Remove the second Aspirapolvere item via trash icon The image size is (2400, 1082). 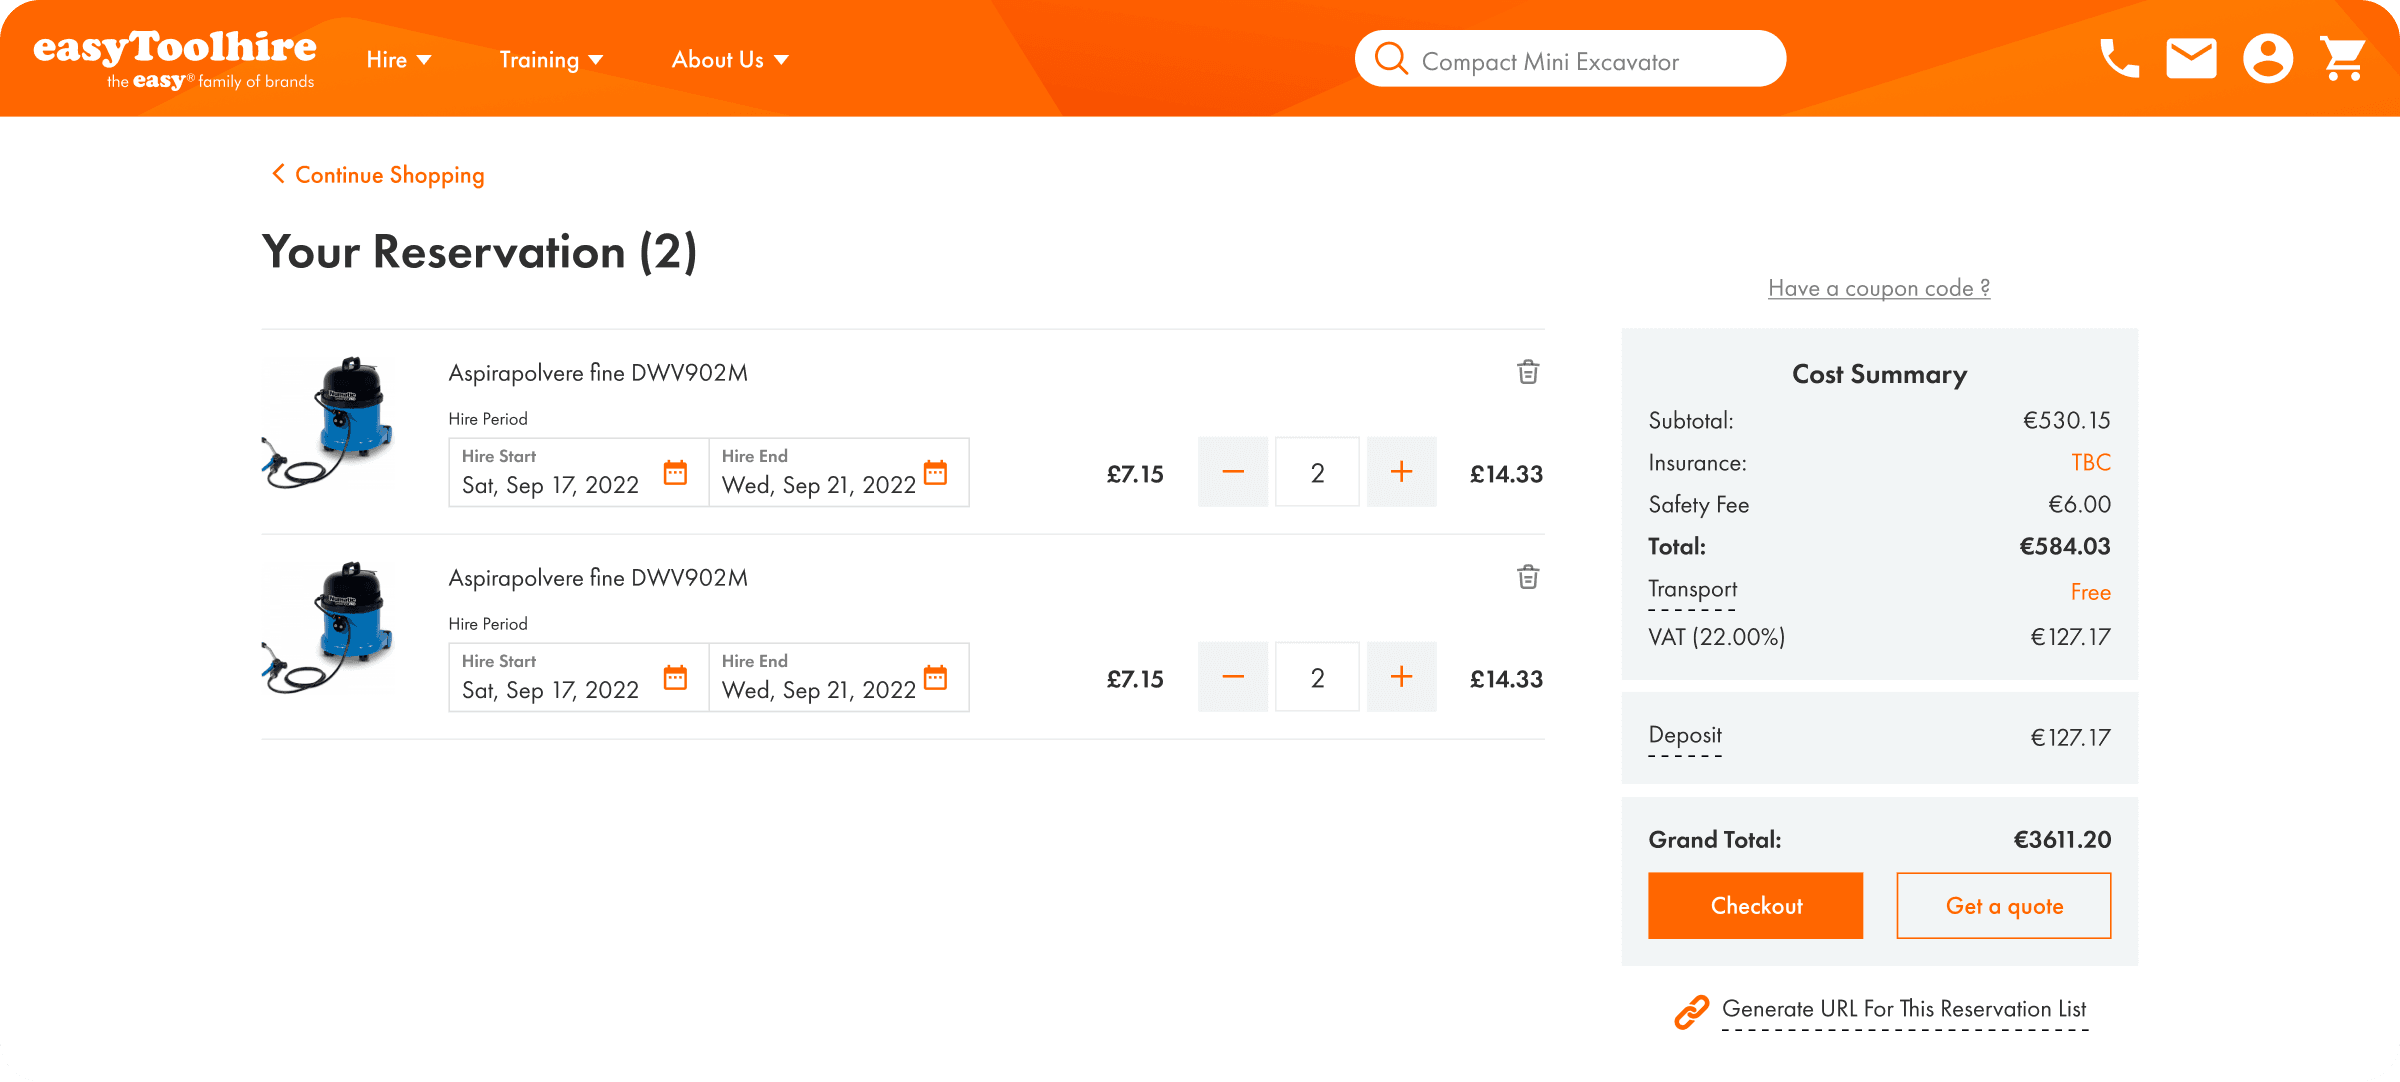(1527, 577)
